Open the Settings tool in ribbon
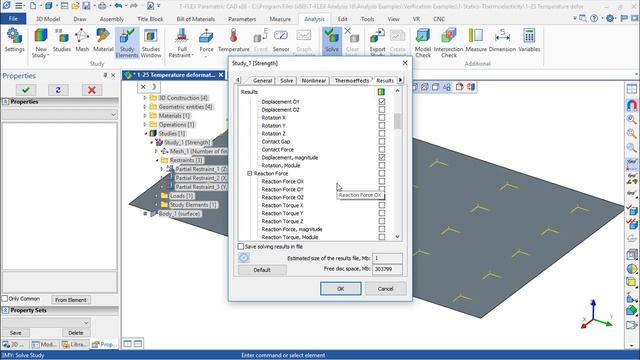This screenshot has width=640, height=360. click(x=14, y=40)
